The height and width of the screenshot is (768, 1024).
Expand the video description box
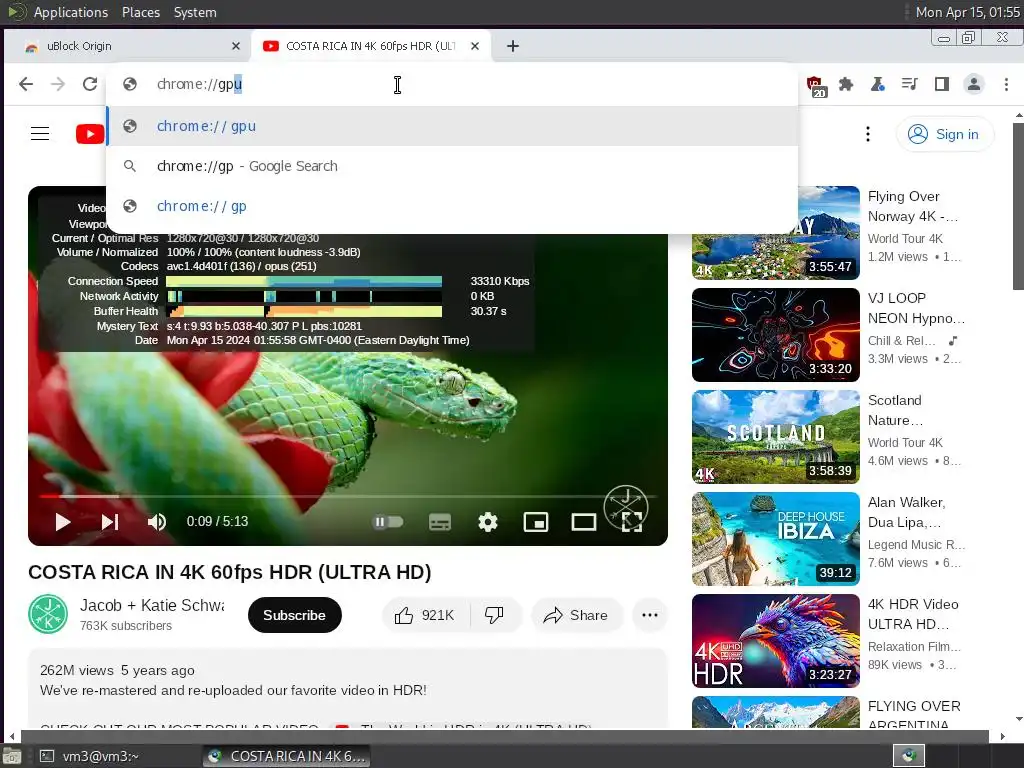pyautogui.click(x=347, y=689)
